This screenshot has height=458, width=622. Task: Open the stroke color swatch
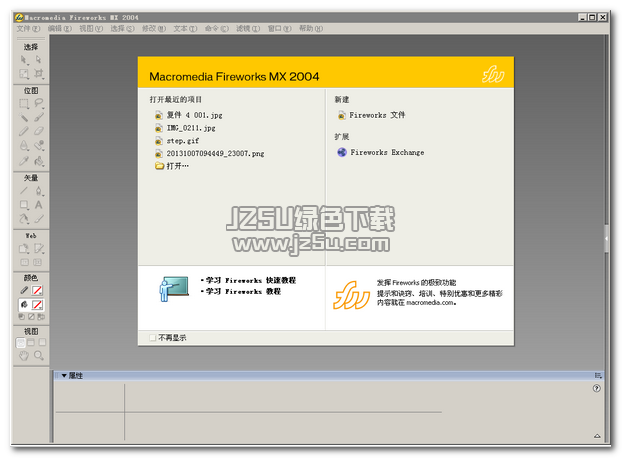[38, 290]
